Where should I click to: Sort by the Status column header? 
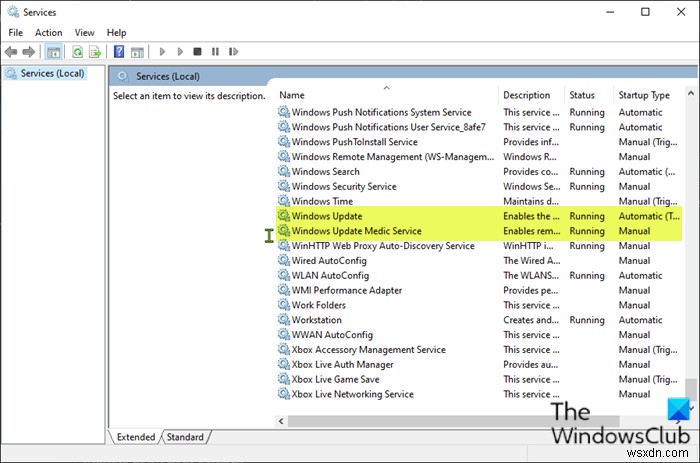(582, 95)
